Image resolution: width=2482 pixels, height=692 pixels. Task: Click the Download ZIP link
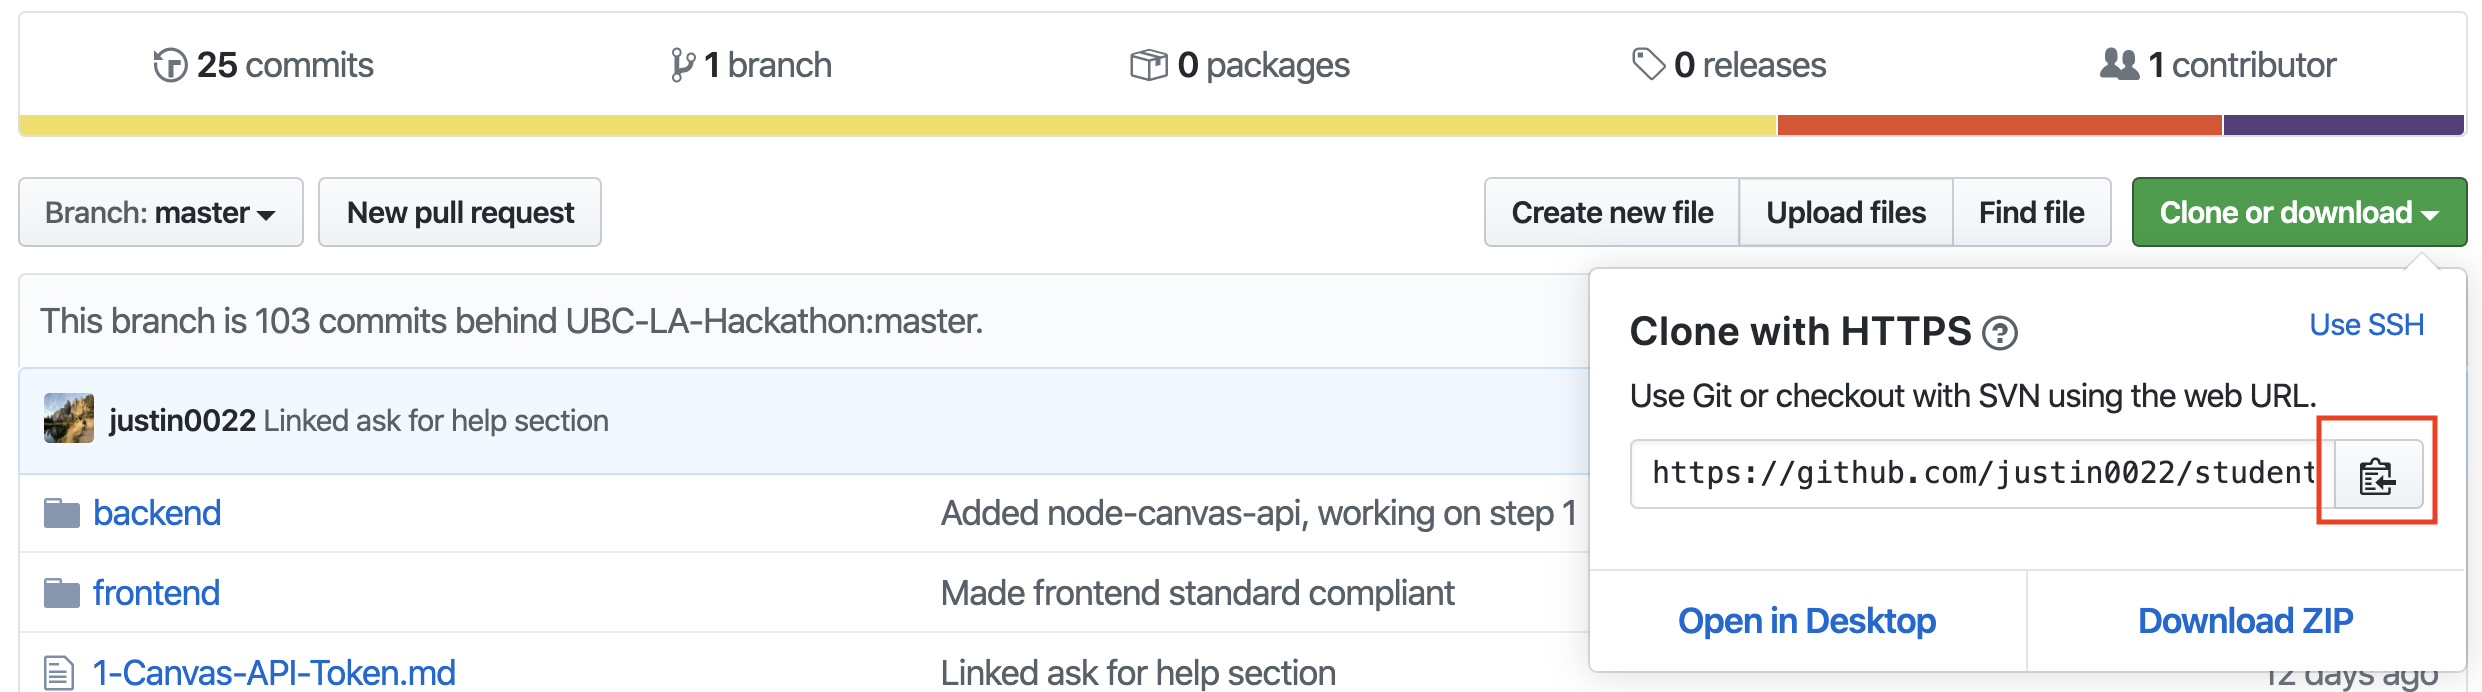tap(2245, 621)
